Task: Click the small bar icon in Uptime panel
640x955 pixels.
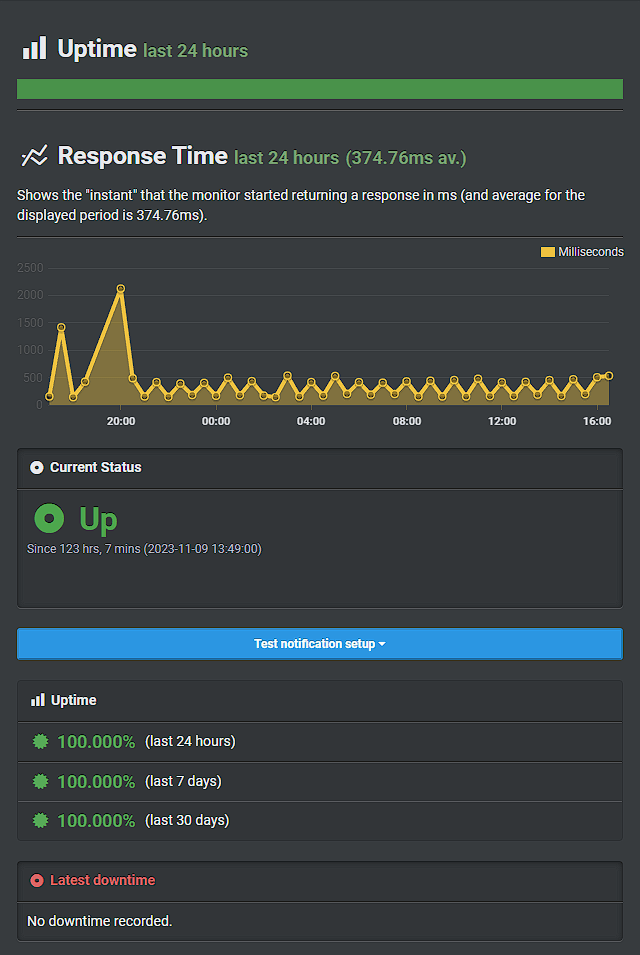Action: (38, 700)
